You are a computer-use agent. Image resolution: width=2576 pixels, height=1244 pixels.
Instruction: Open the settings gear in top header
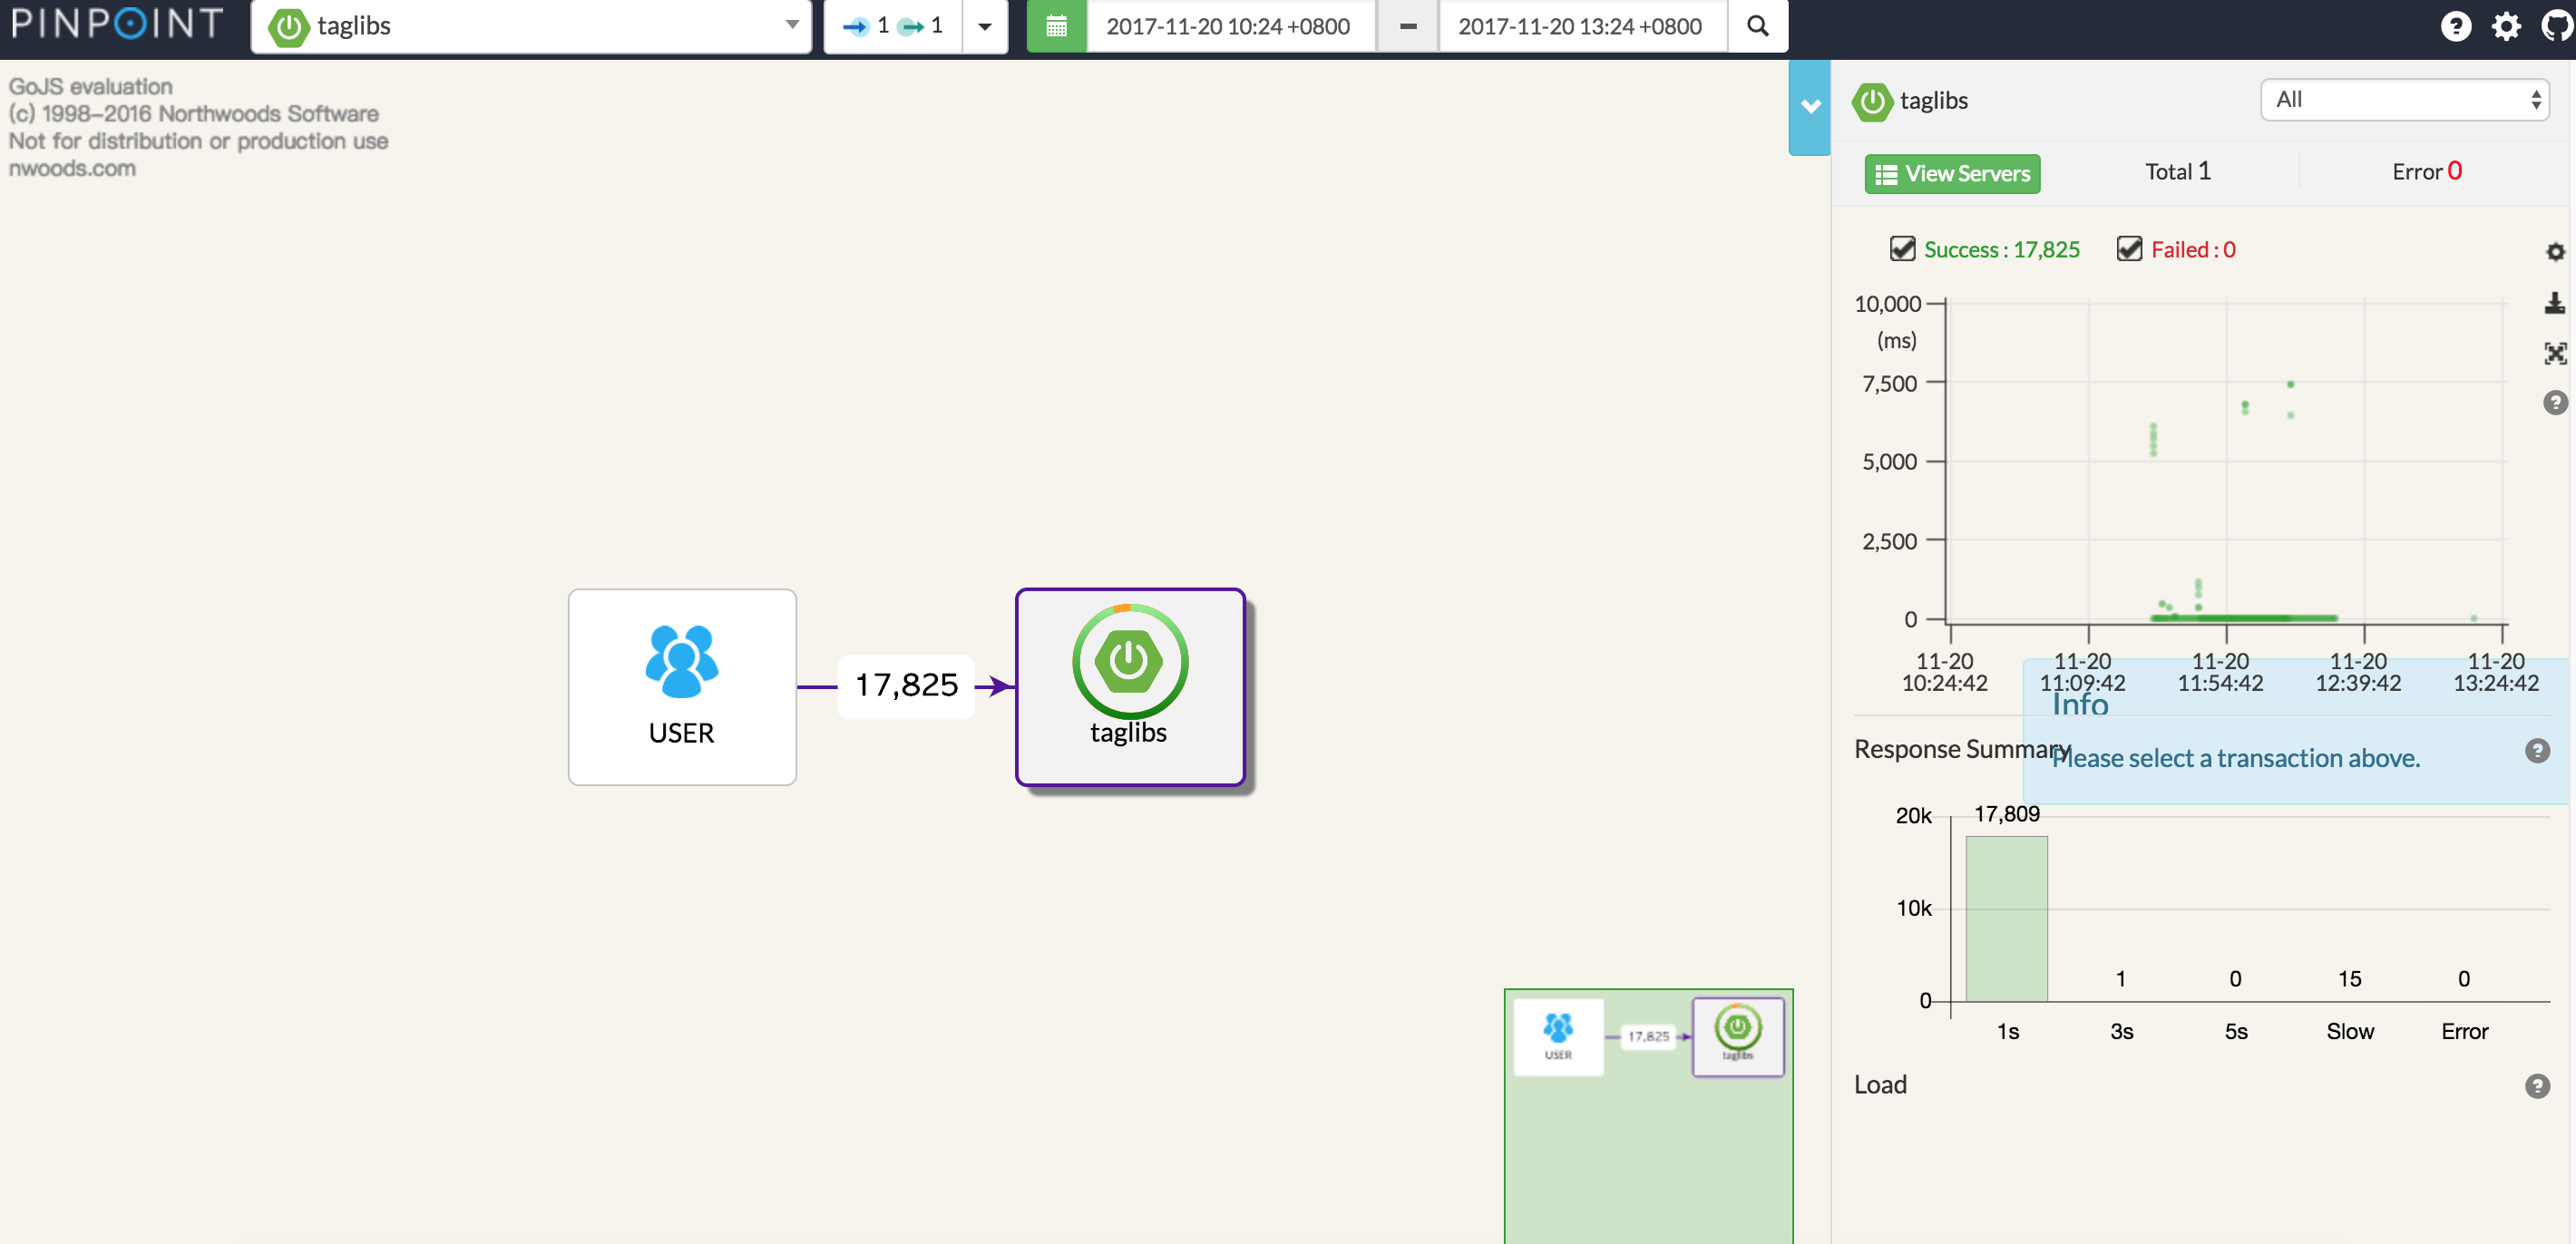[2506, 26]
